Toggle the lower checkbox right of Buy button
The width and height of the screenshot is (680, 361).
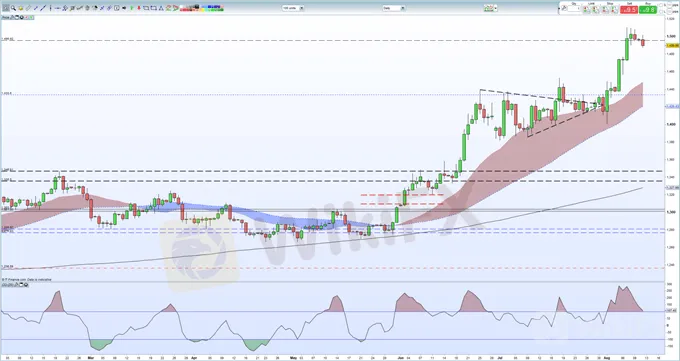coord(661,12)
